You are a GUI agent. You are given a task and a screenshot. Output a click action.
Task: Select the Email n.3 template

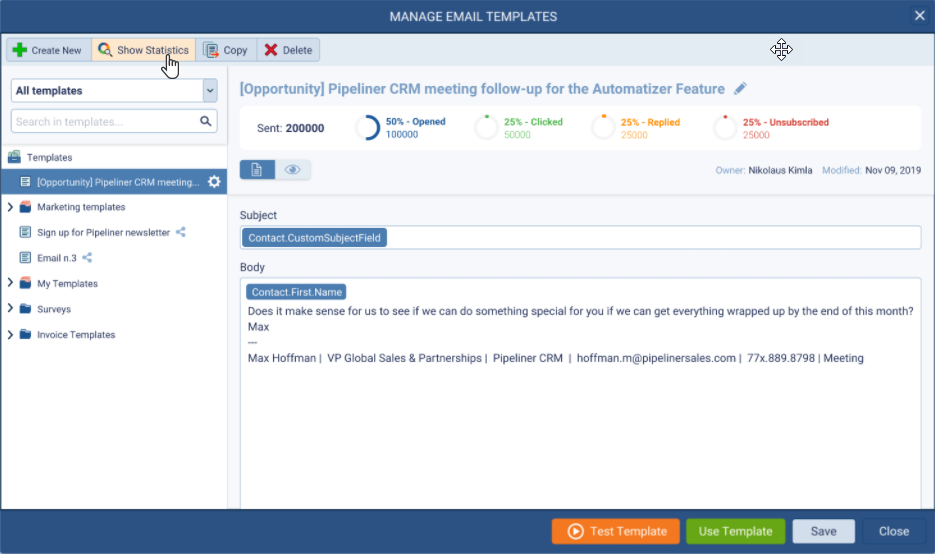[x=56, y=258]
